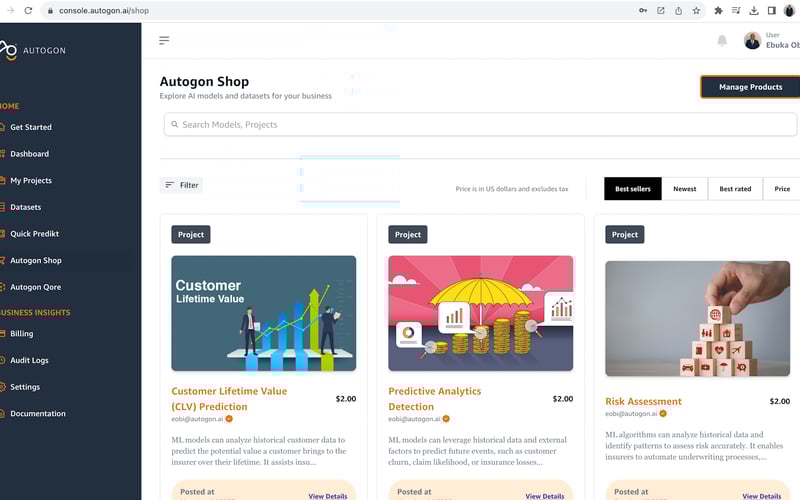The width and height of the screenshot is (800, 500).
Task: Open Documentation
Action: [38, 414]
